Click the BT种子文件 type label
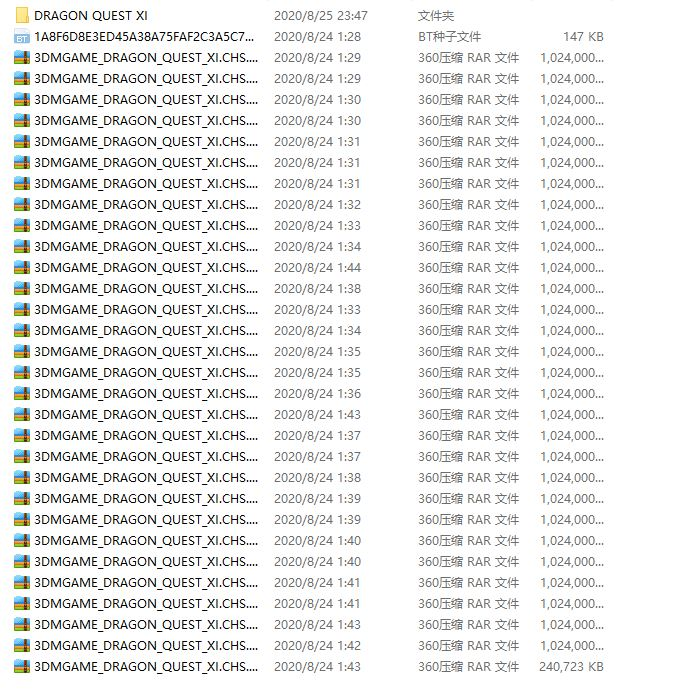 pyautogui.click(x=449, y=37)
